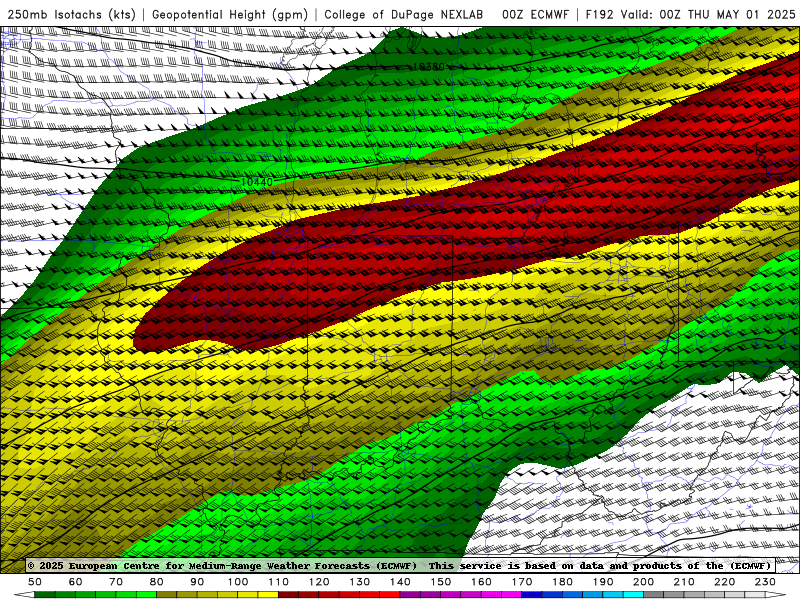
Task: Click the legend value 200
Action: click(643, 582)
